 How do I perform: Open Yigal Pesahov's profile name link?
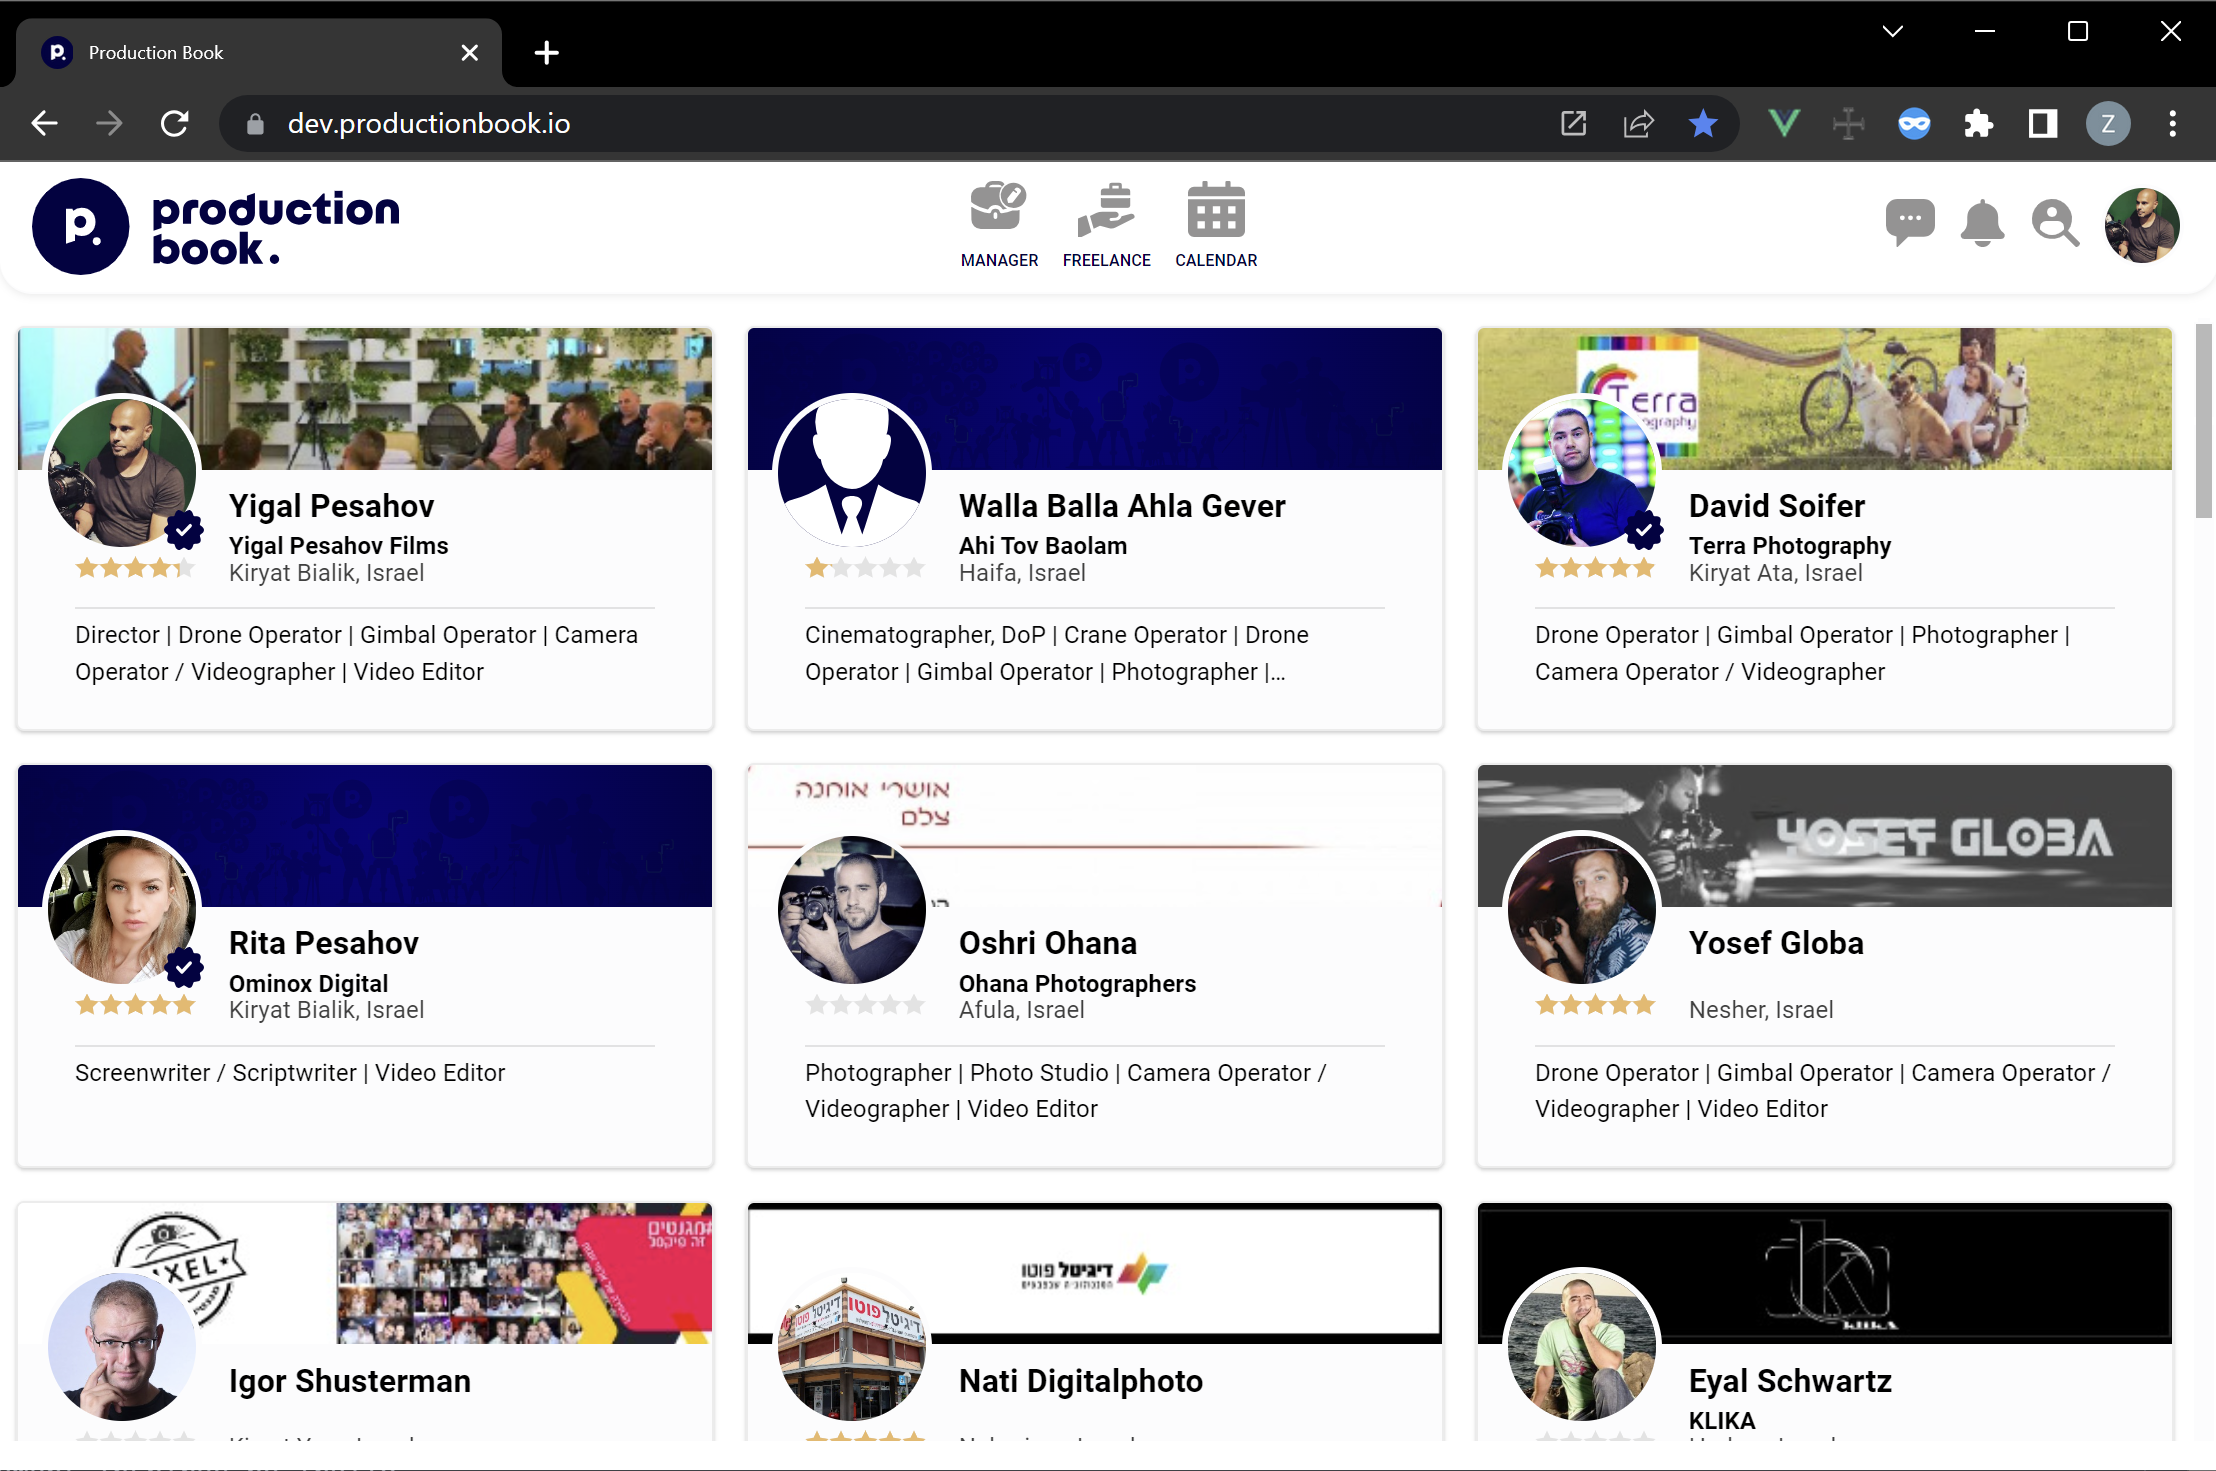coord(331,506)
